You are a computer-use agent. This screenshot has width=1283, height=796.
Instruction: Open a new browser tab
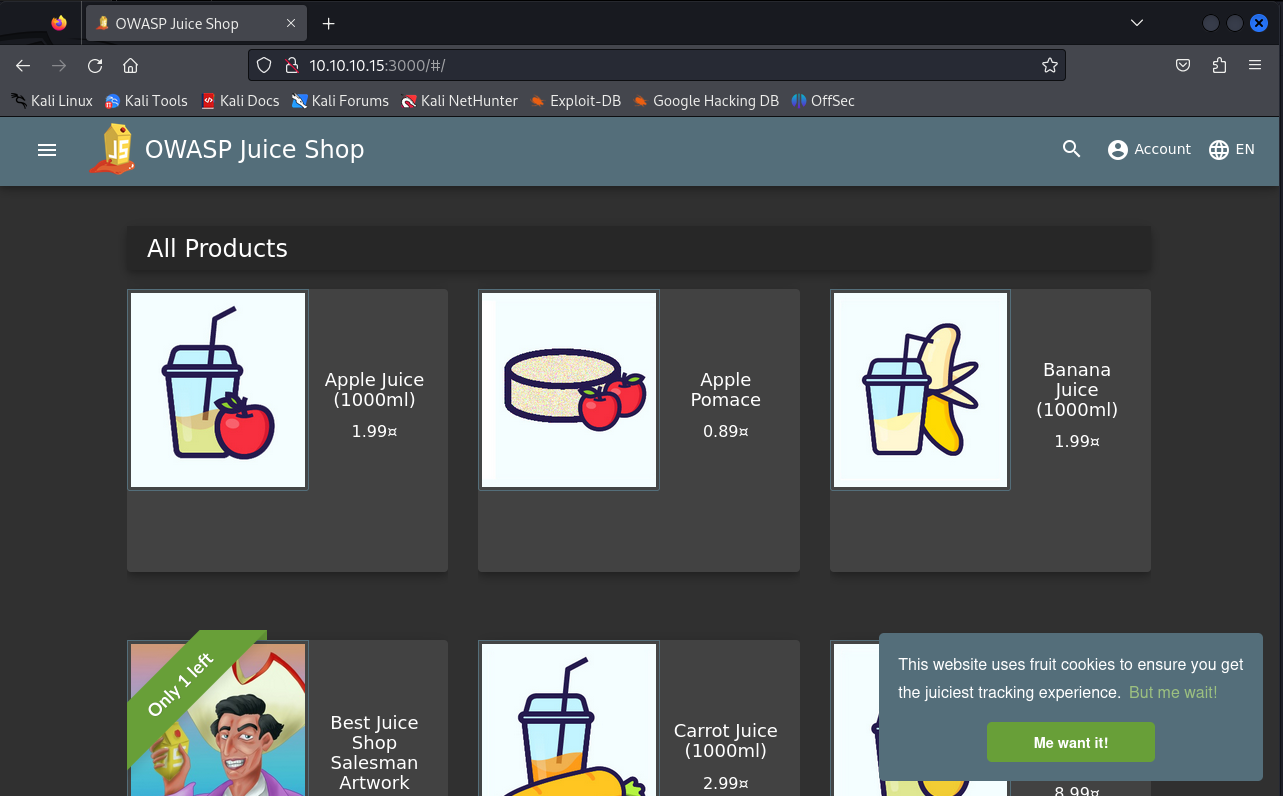point(328,23)
